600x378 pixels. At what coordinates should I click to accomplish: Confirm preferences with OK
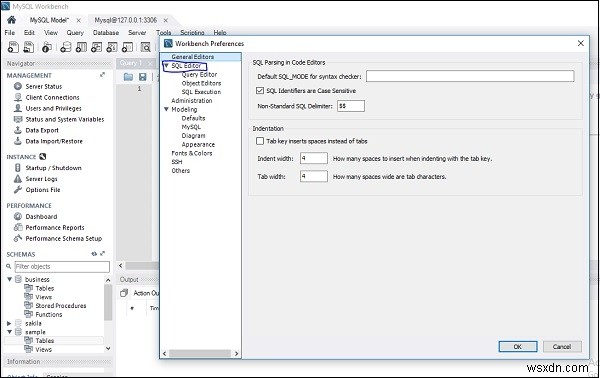(518, 347)
